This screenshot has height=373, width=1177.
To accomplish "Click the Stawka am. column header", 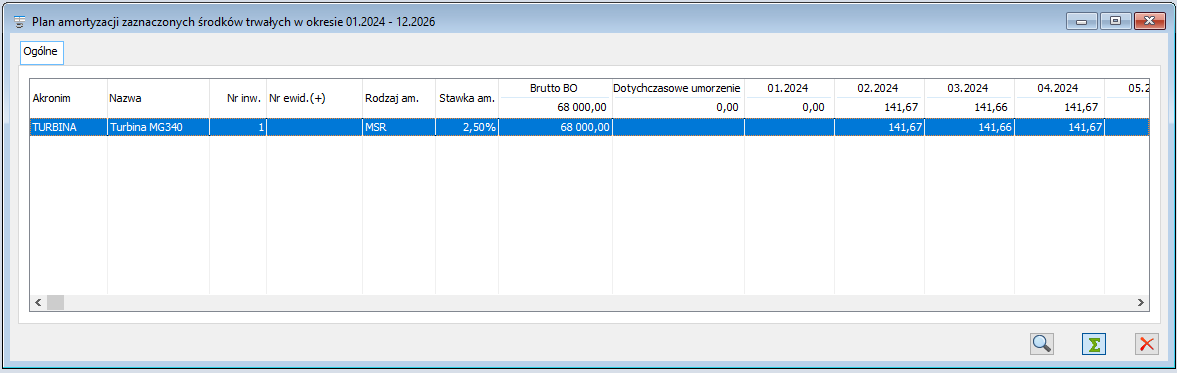I will click(x=467, y=98).
